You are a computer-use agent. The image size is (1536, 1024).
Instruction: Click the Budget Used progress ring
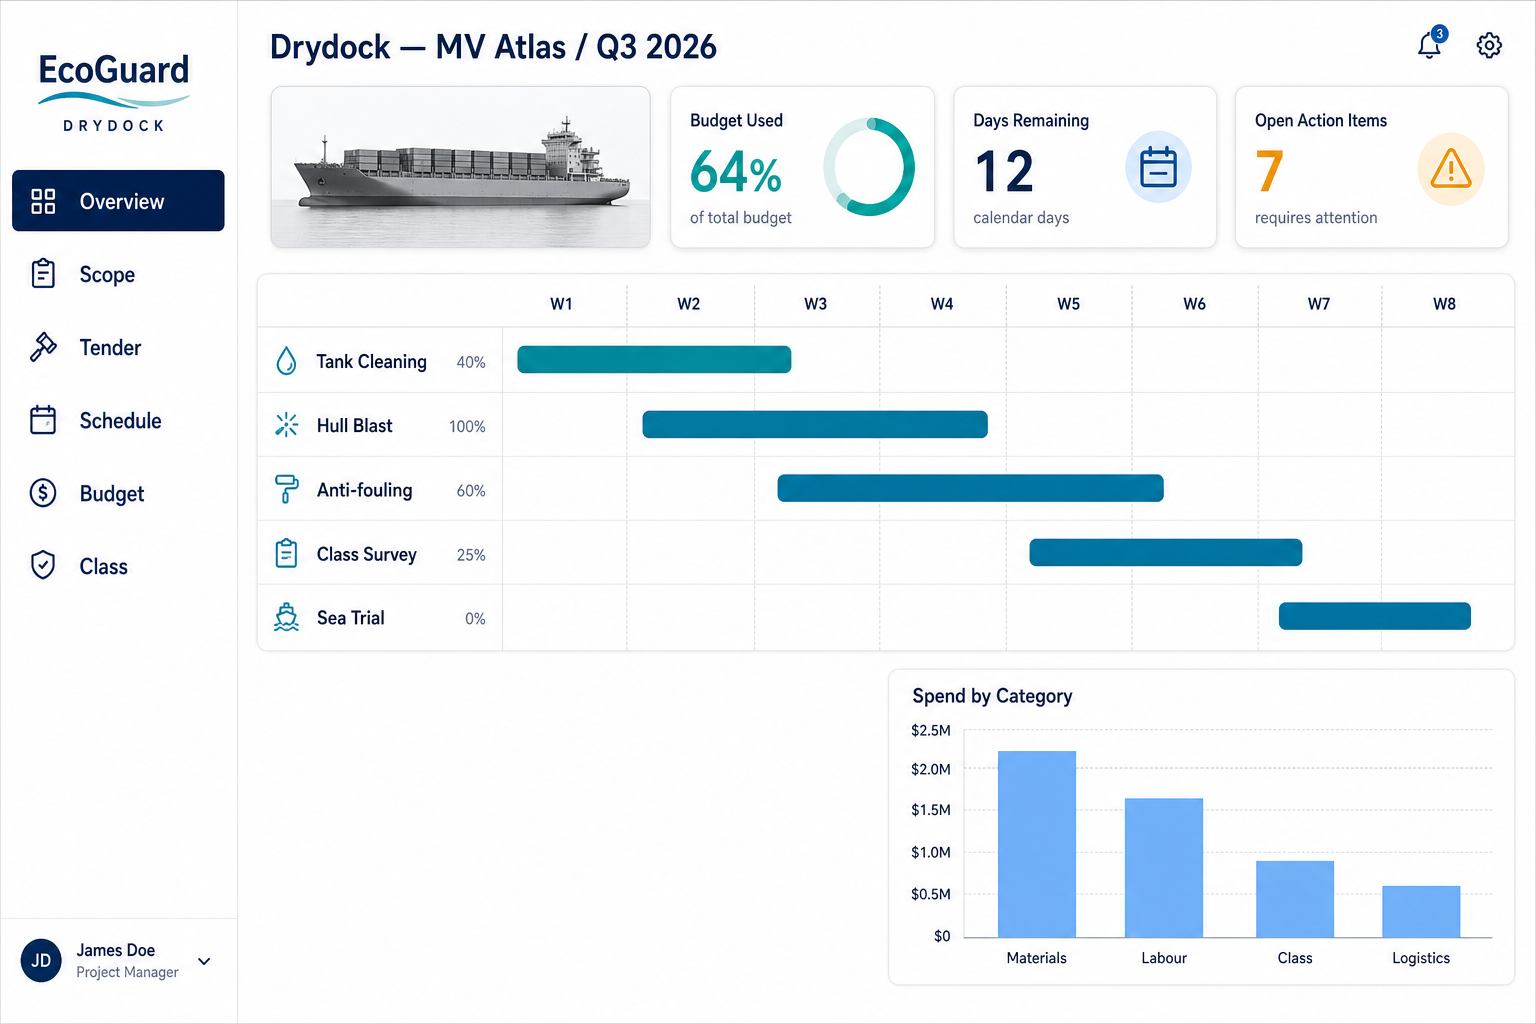[x=869, y=167]
